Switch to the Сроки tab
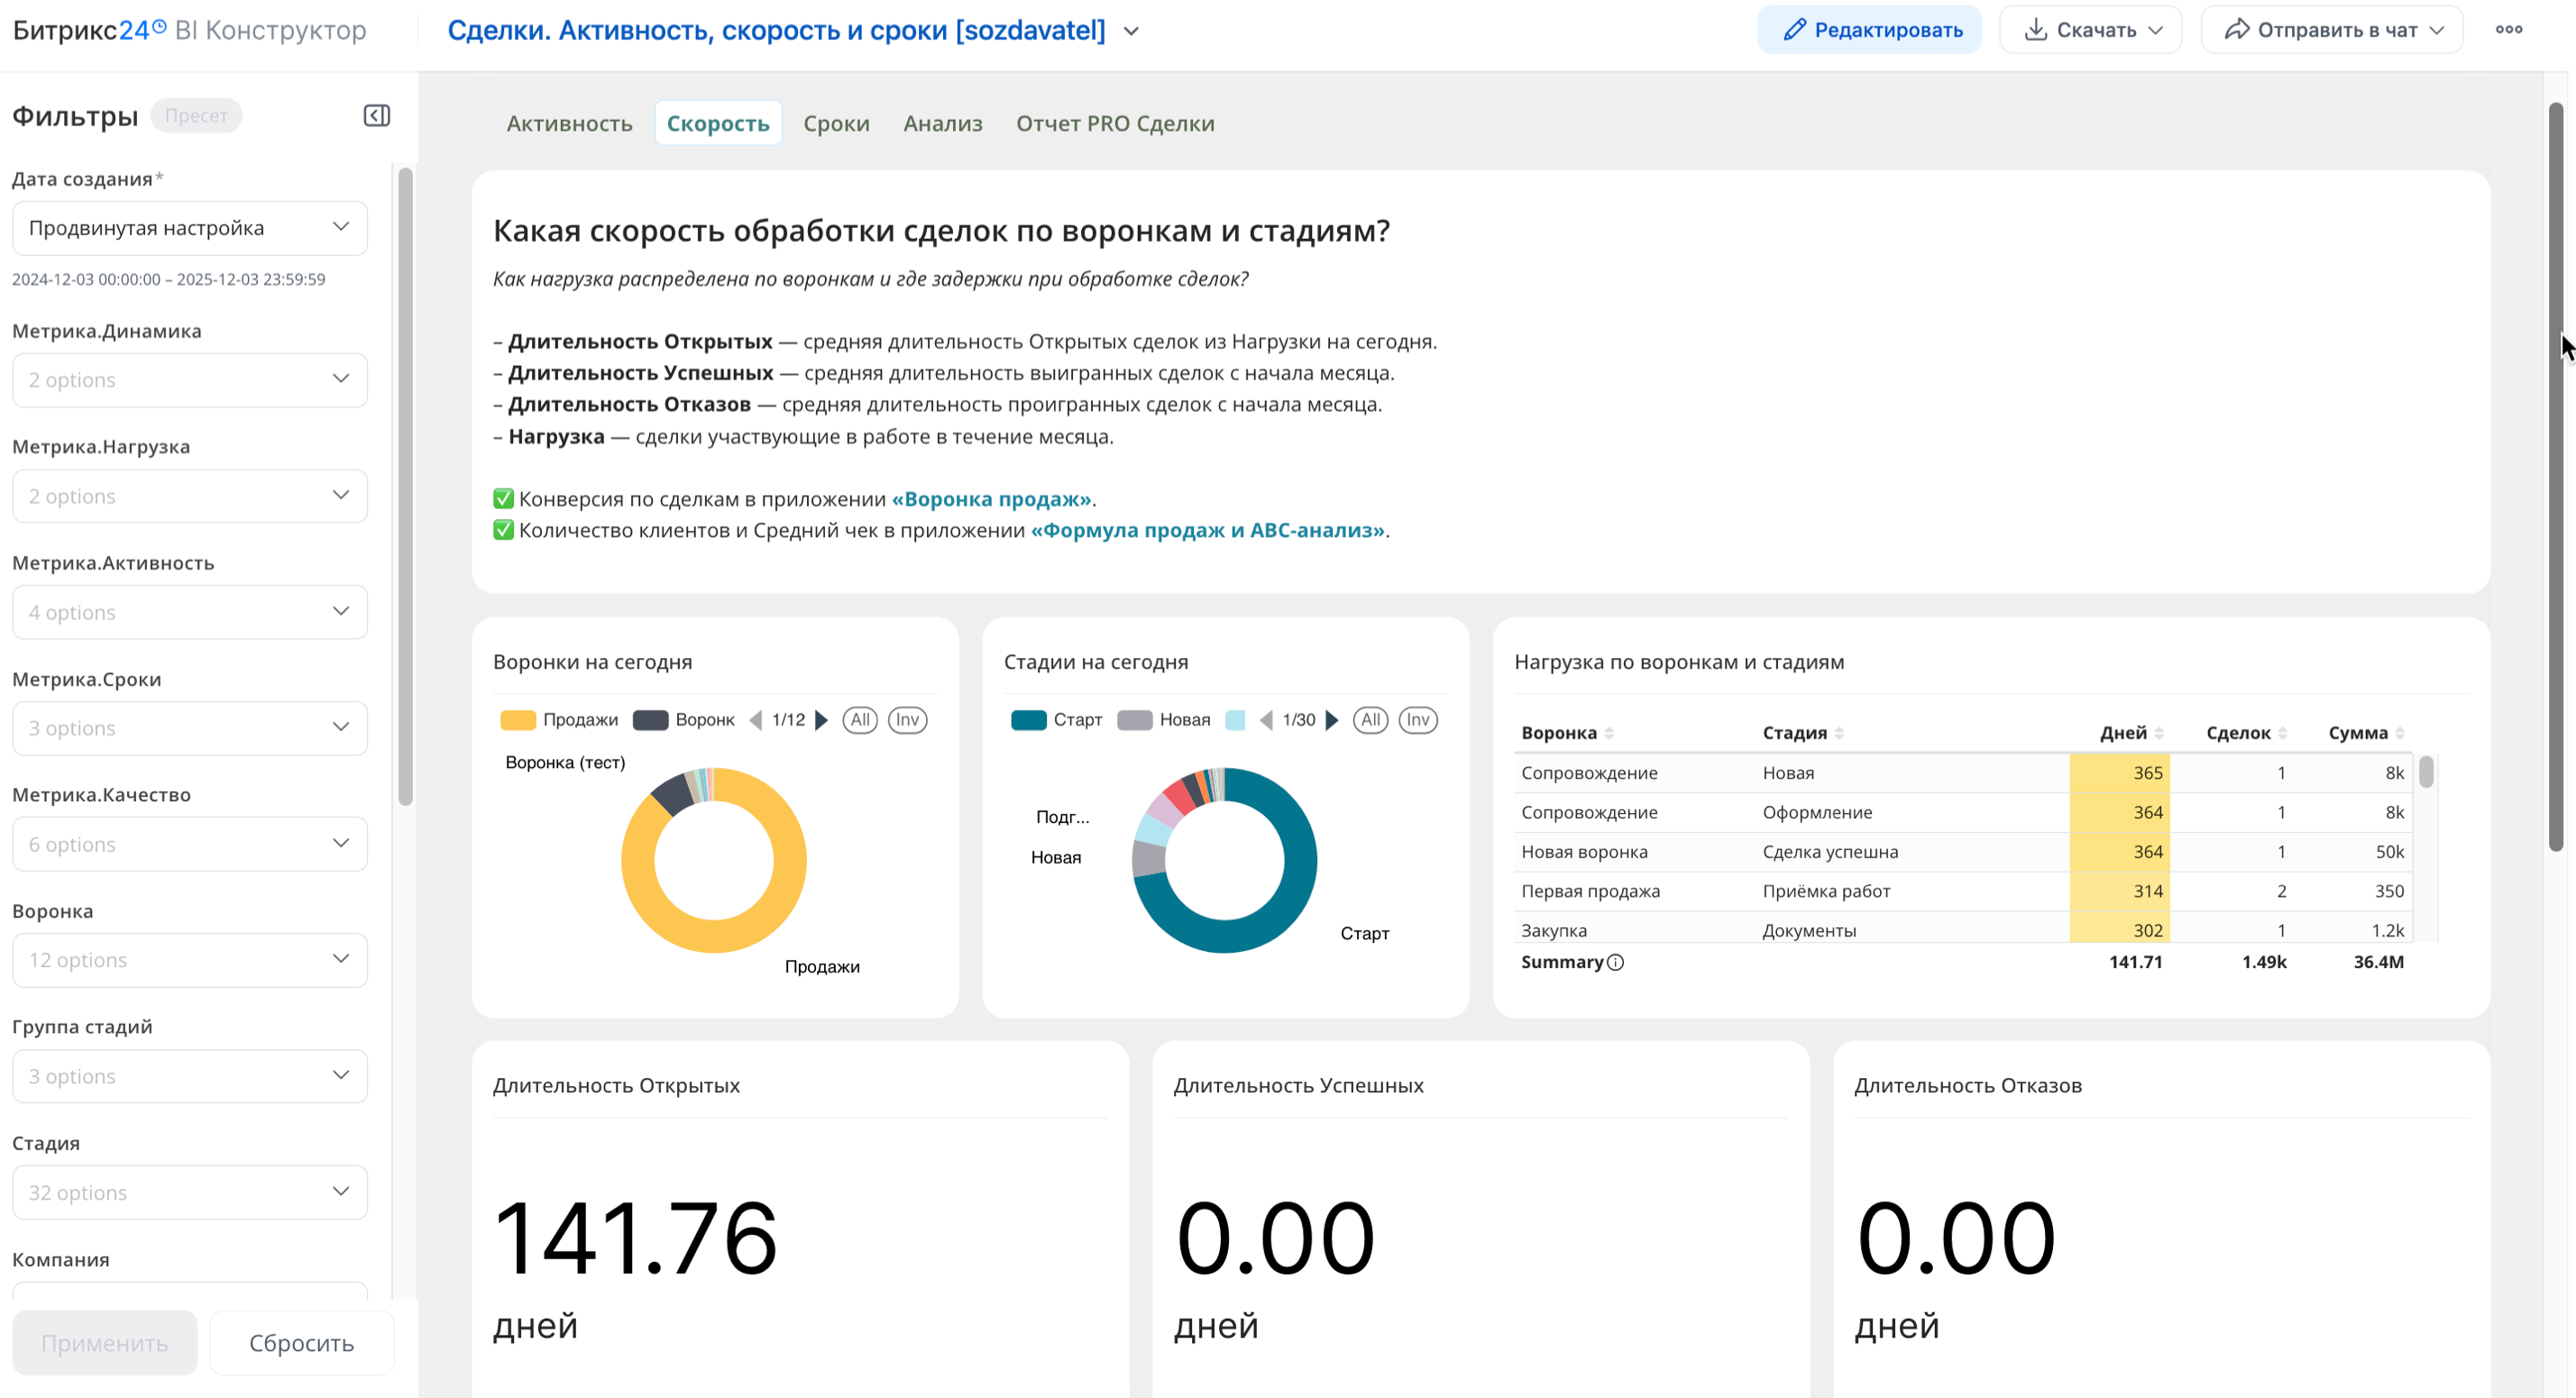Viewport: 2576px width, 1398px height. (x=836, y=123)
